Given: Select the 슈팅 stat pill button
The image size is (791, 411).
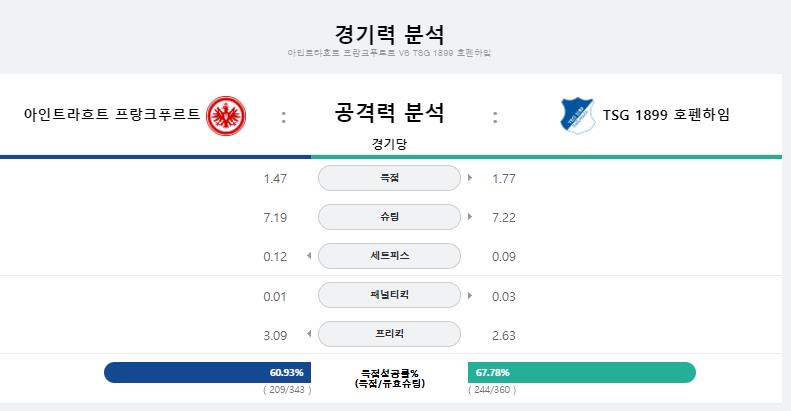Looking at the screenshot, I should click(389, 217).
